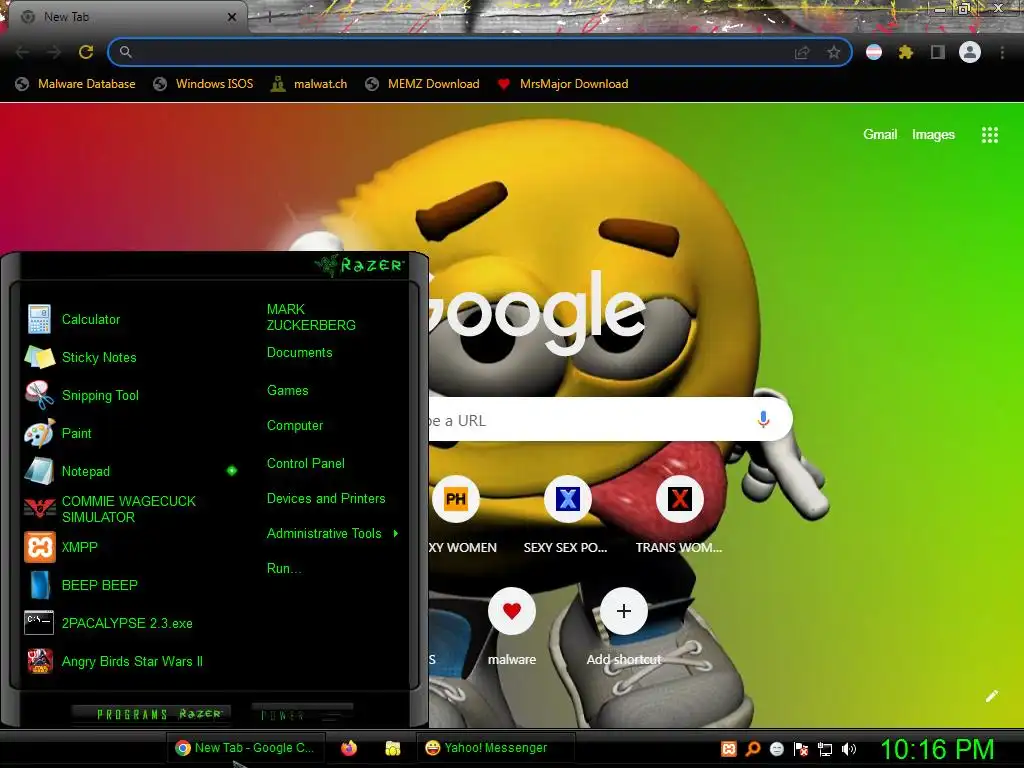This screenshot has width=1024, height=768.
Task: Run 2PACALYPSE 2.3.exe console icon
Action: (39, 622)
